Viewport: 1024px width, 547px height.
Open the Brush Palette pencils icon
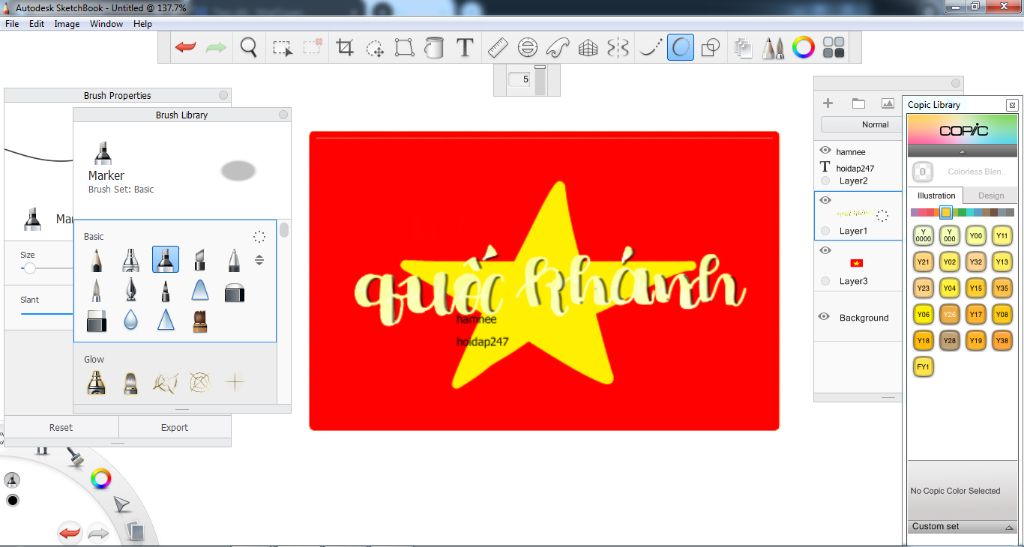(773, 48)
